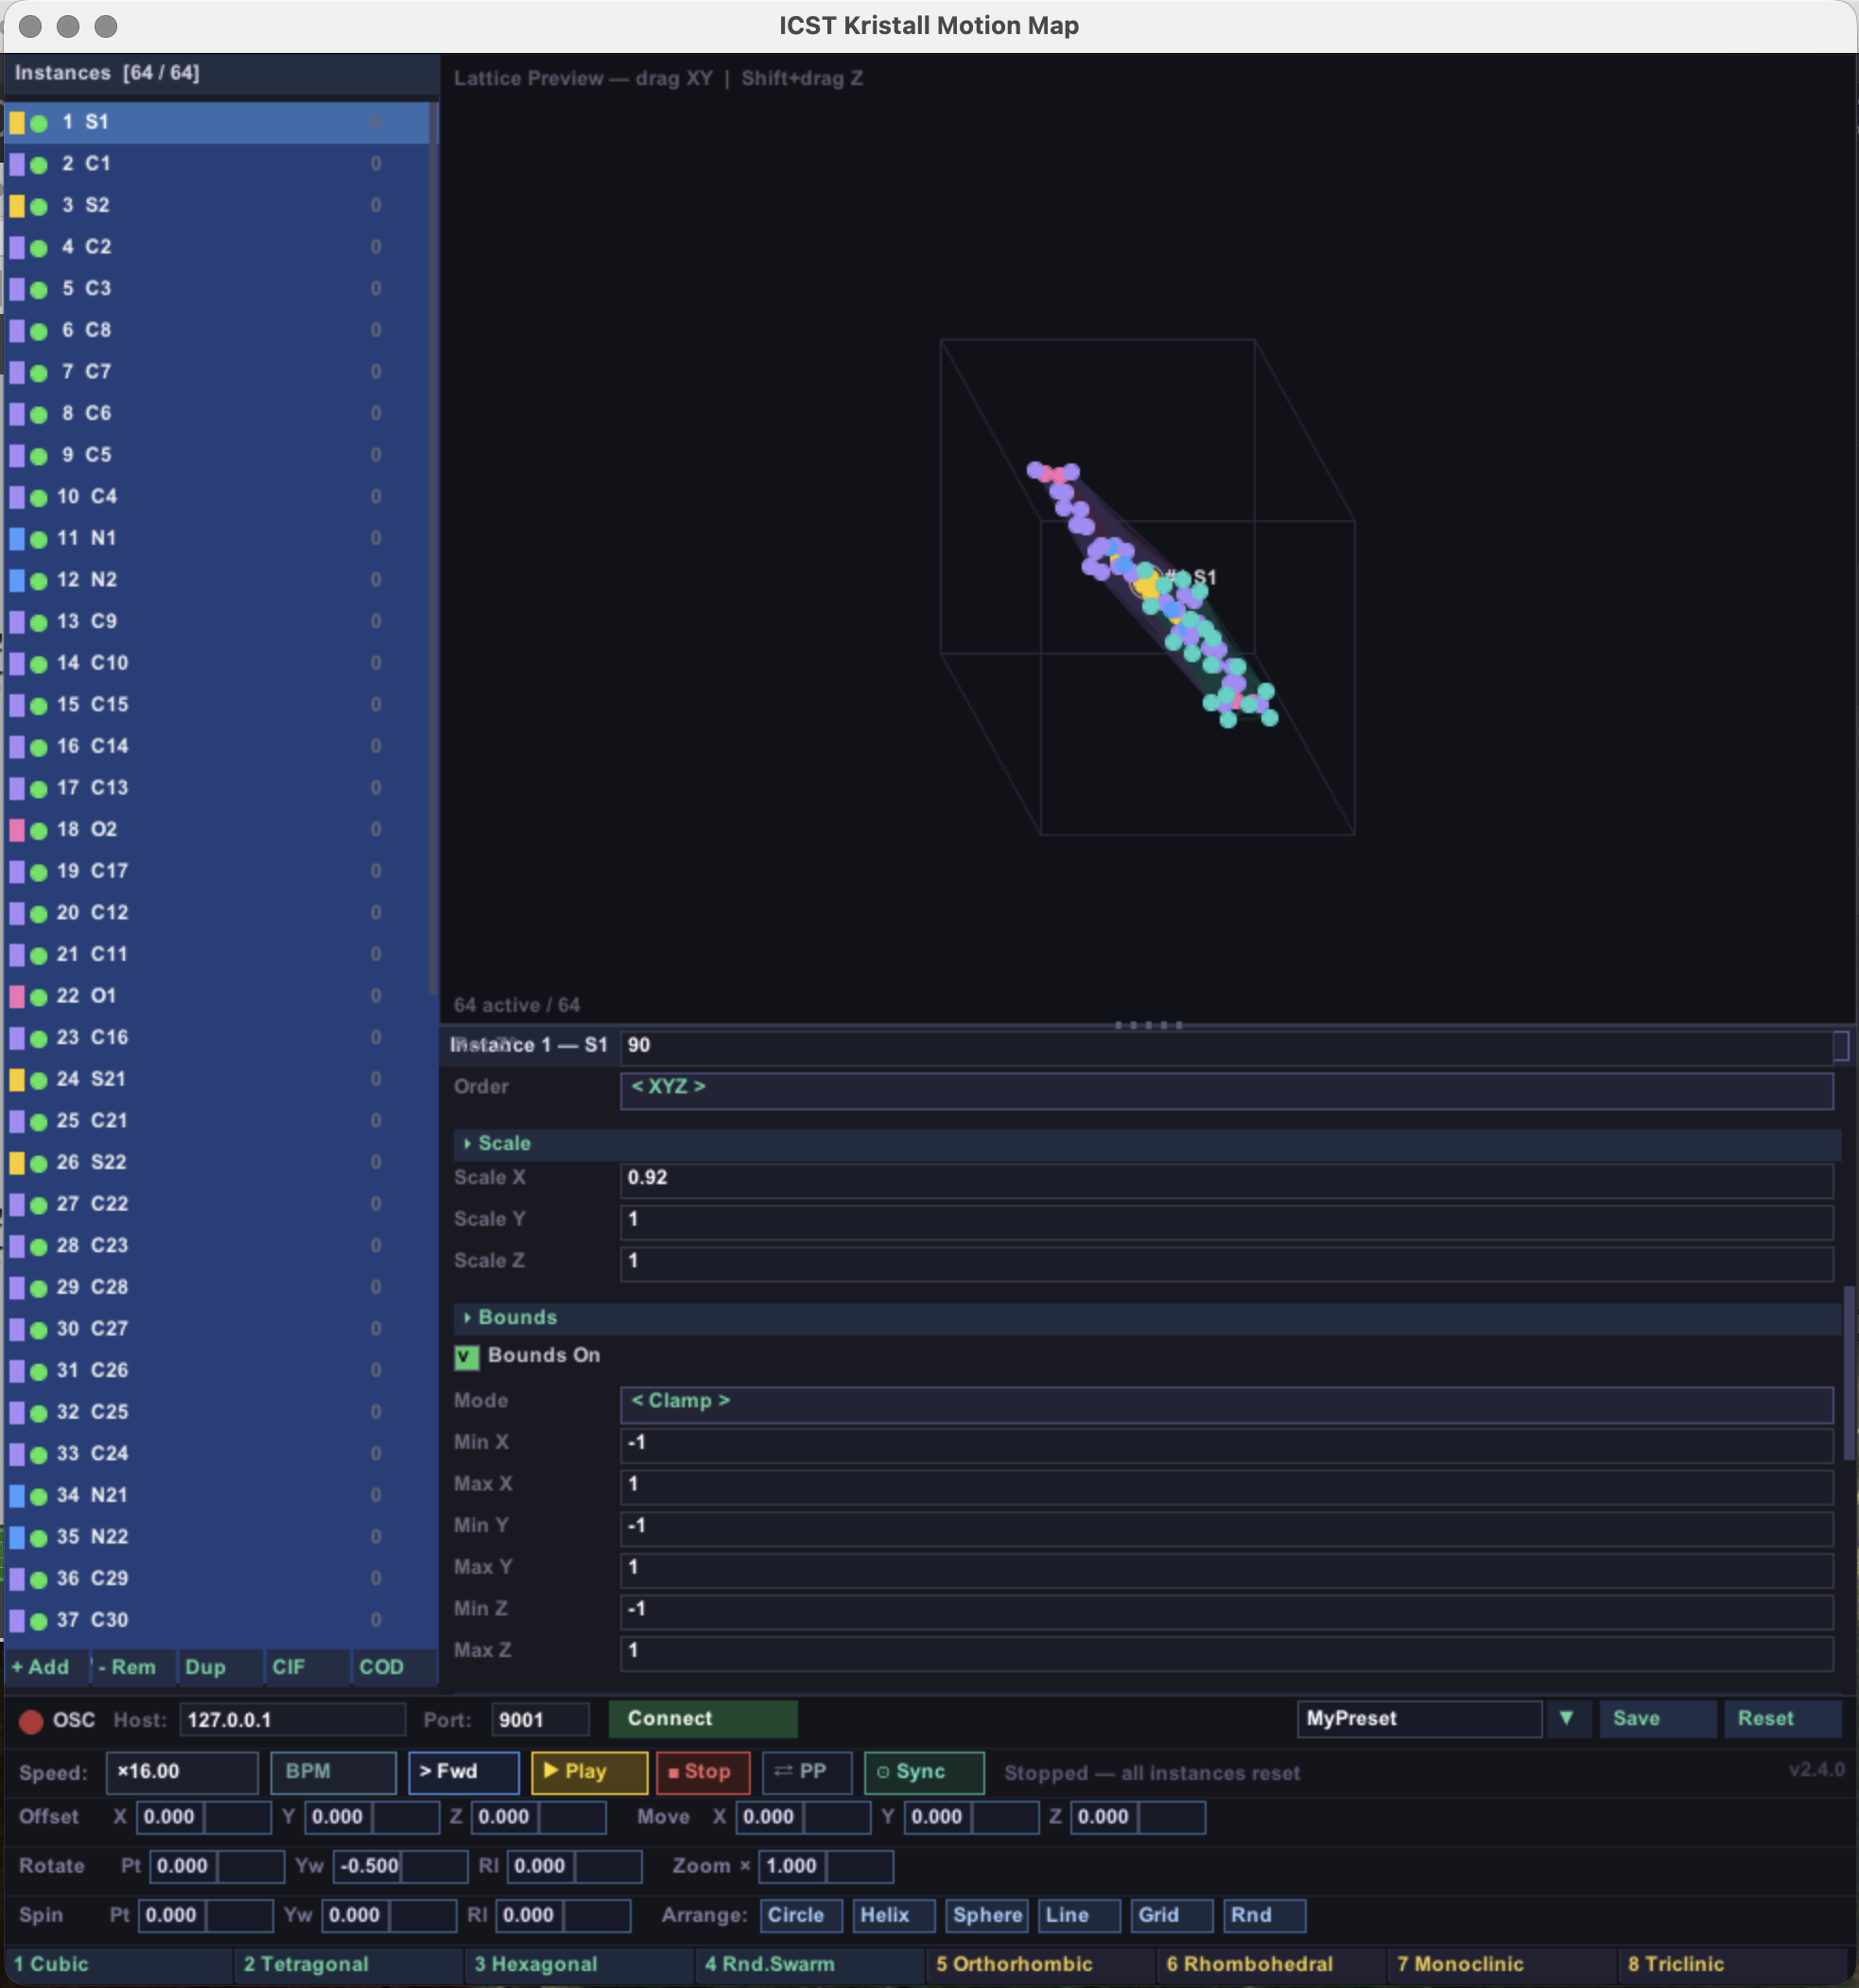Click the Rotate Yw -0.500 field
1859x1988 pixels.
tap(400, 1866)
